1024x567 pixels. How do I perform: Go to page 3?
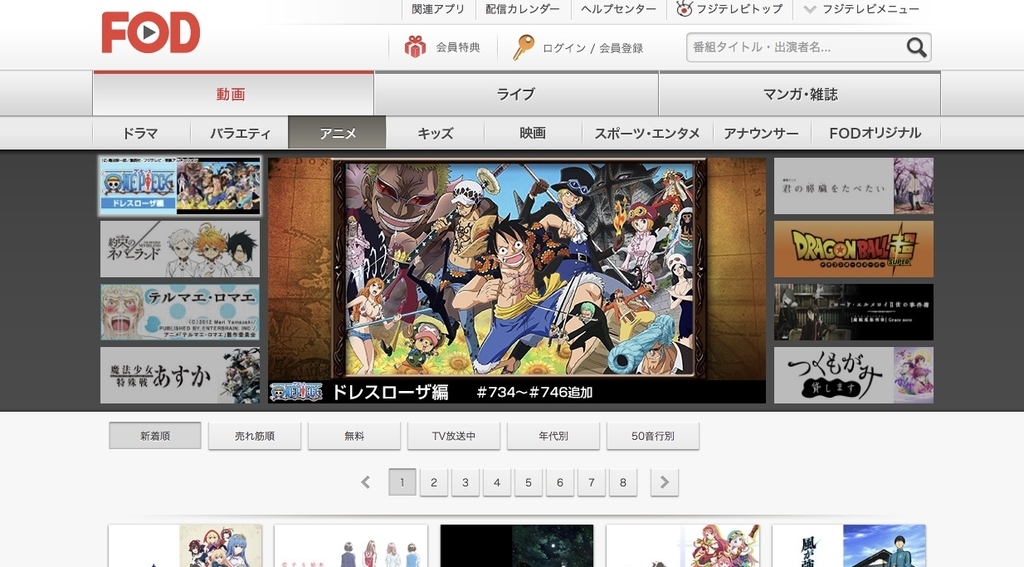[465, 482]
